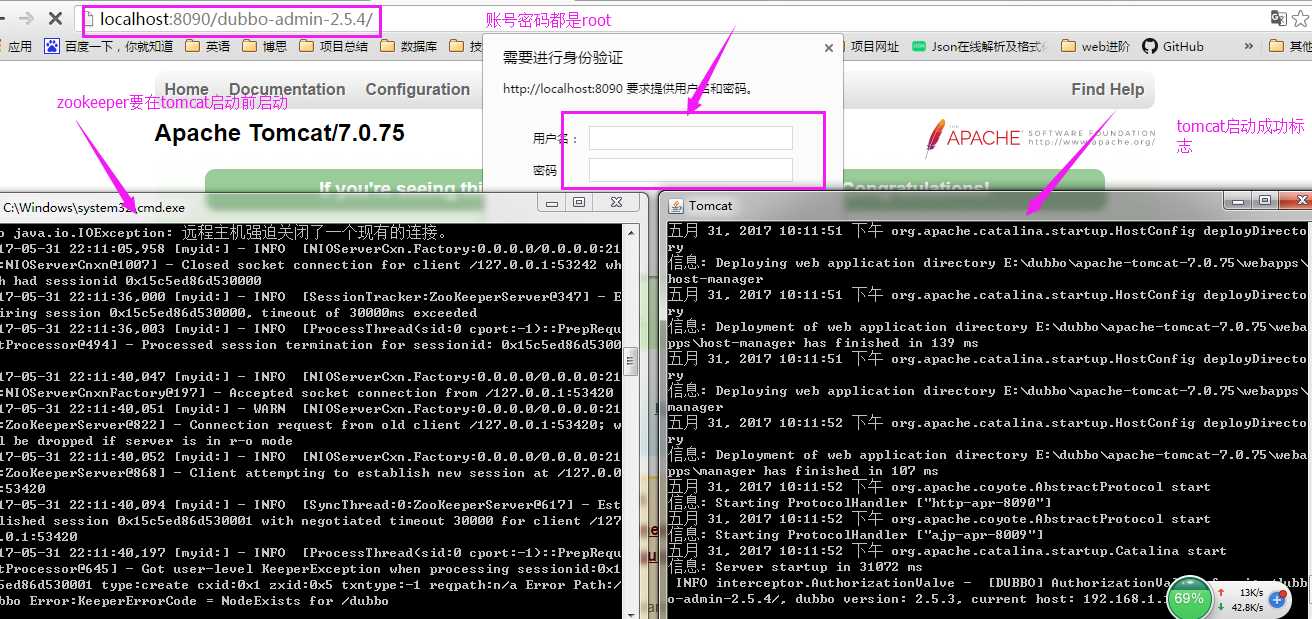Screen dimensions: 1312x619
Task: Click the cmd.exe scrollbar thumb
Action: click(631, 360)
